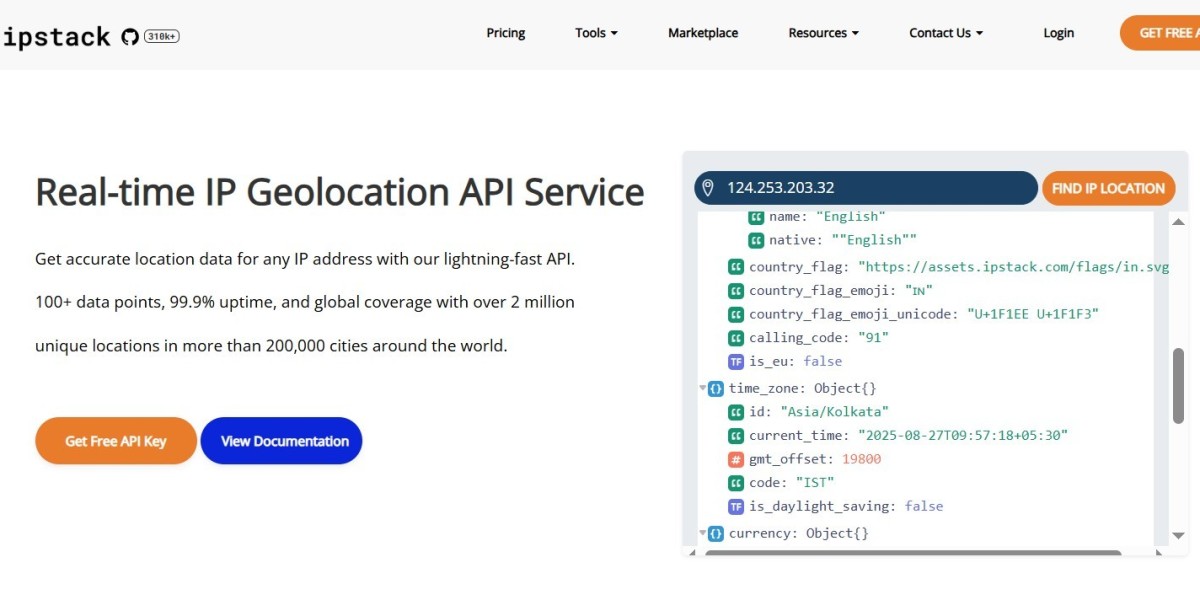Collapse the time_zone object node
The width and height of the screenshot is (1200, 600).
coord(703,388)
